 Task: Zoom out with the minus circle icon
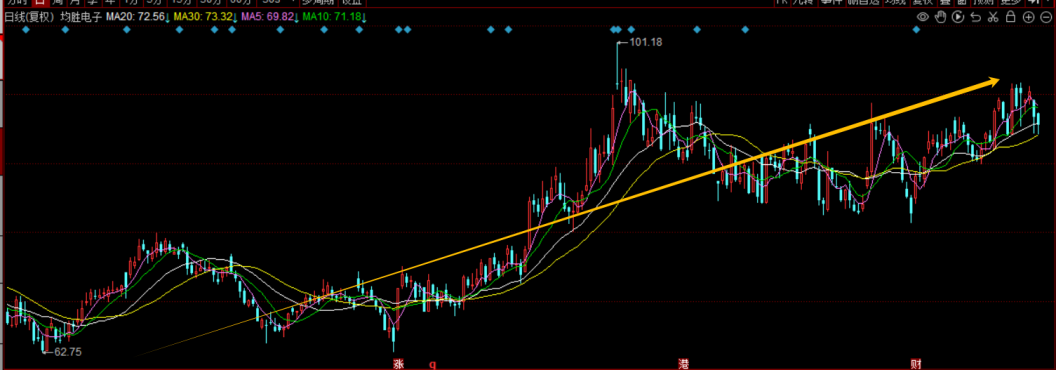point(1047,17)
